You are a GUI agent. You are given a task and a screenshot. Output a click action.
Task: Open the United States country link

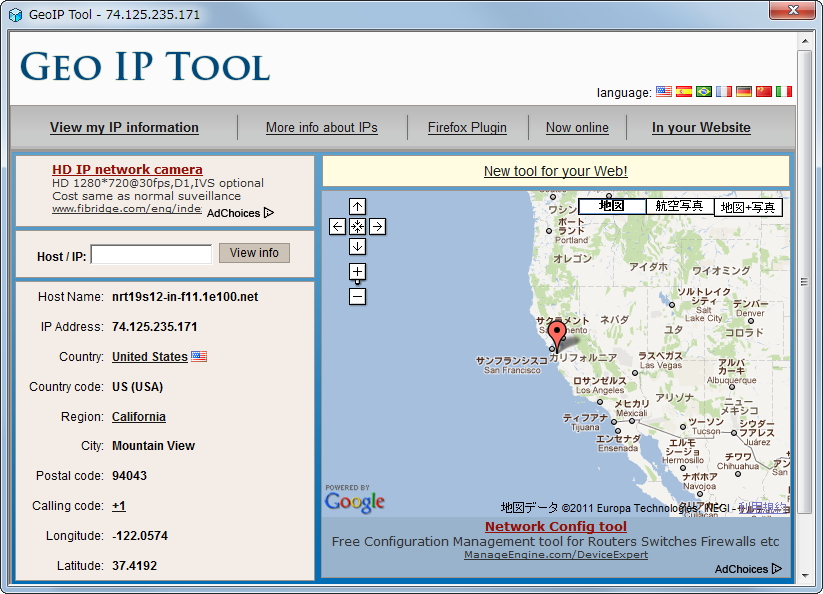149,356
